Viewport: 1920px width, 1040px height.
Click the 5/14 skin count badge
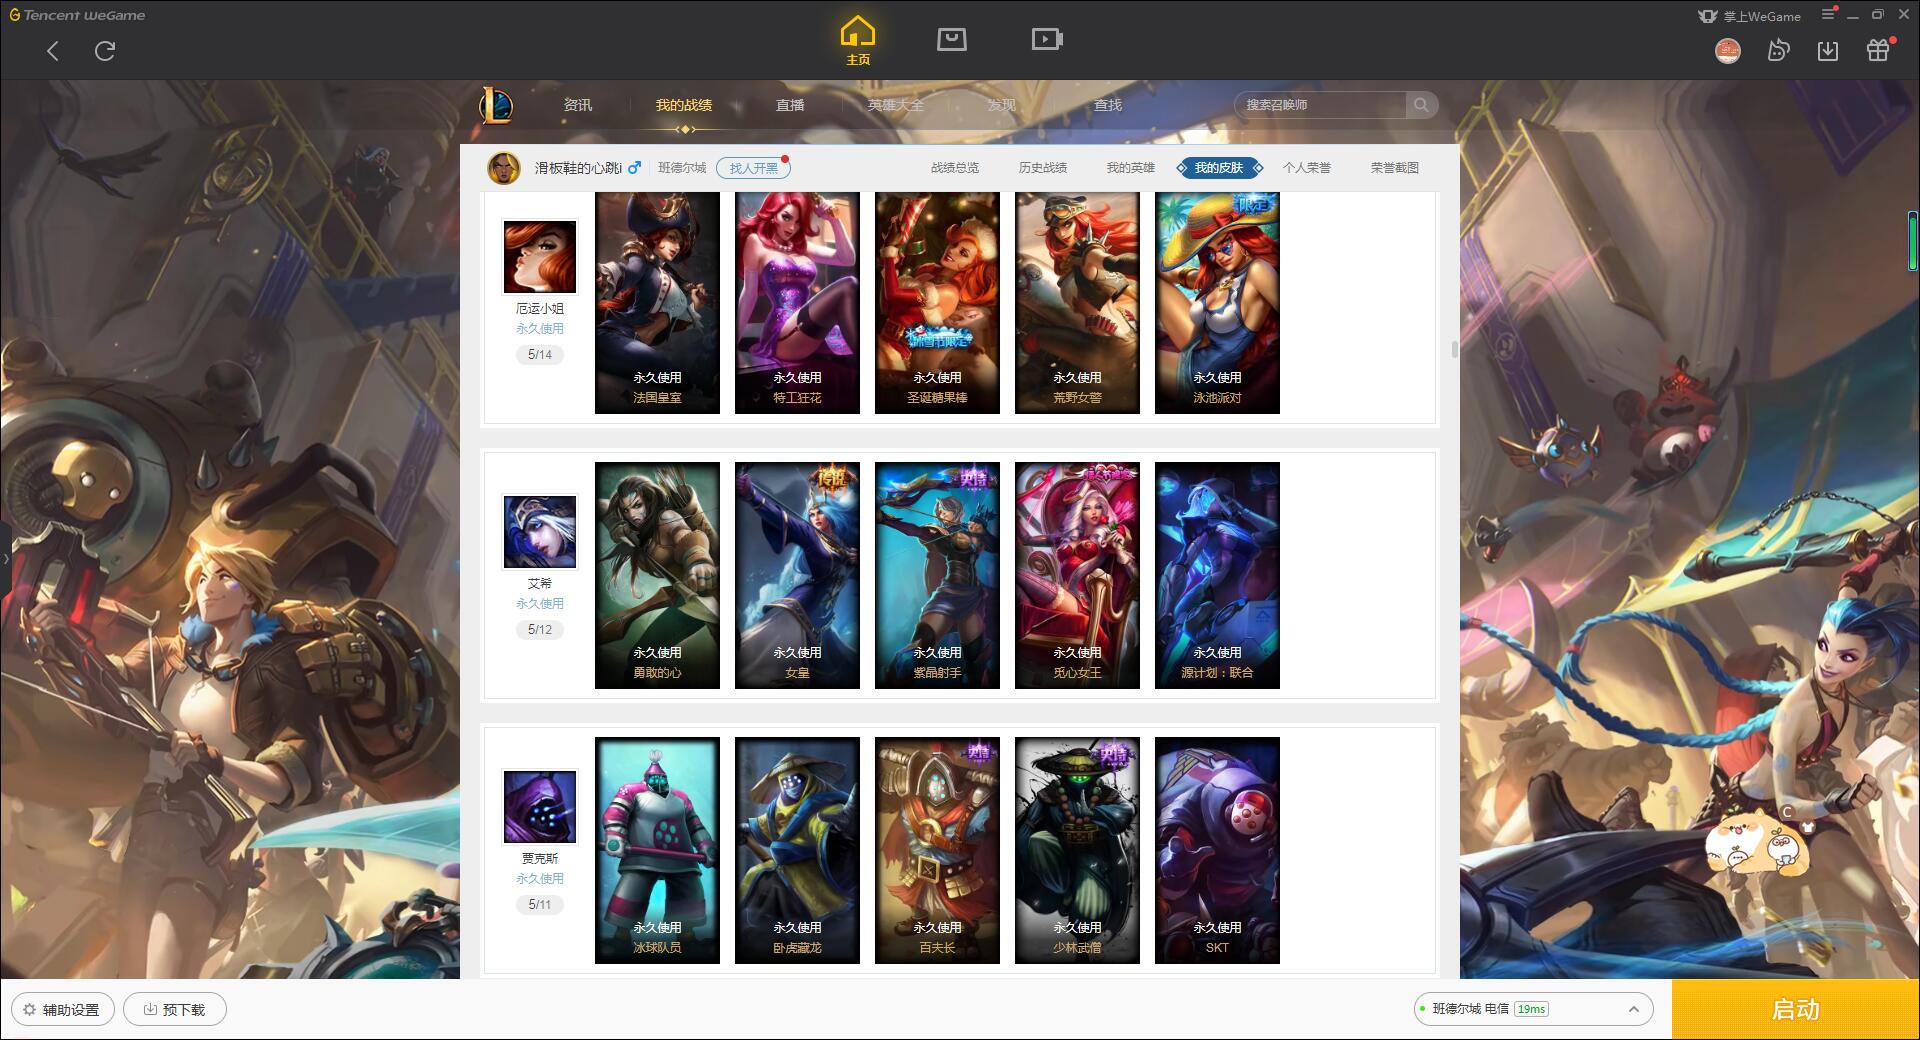coord(540,355)
